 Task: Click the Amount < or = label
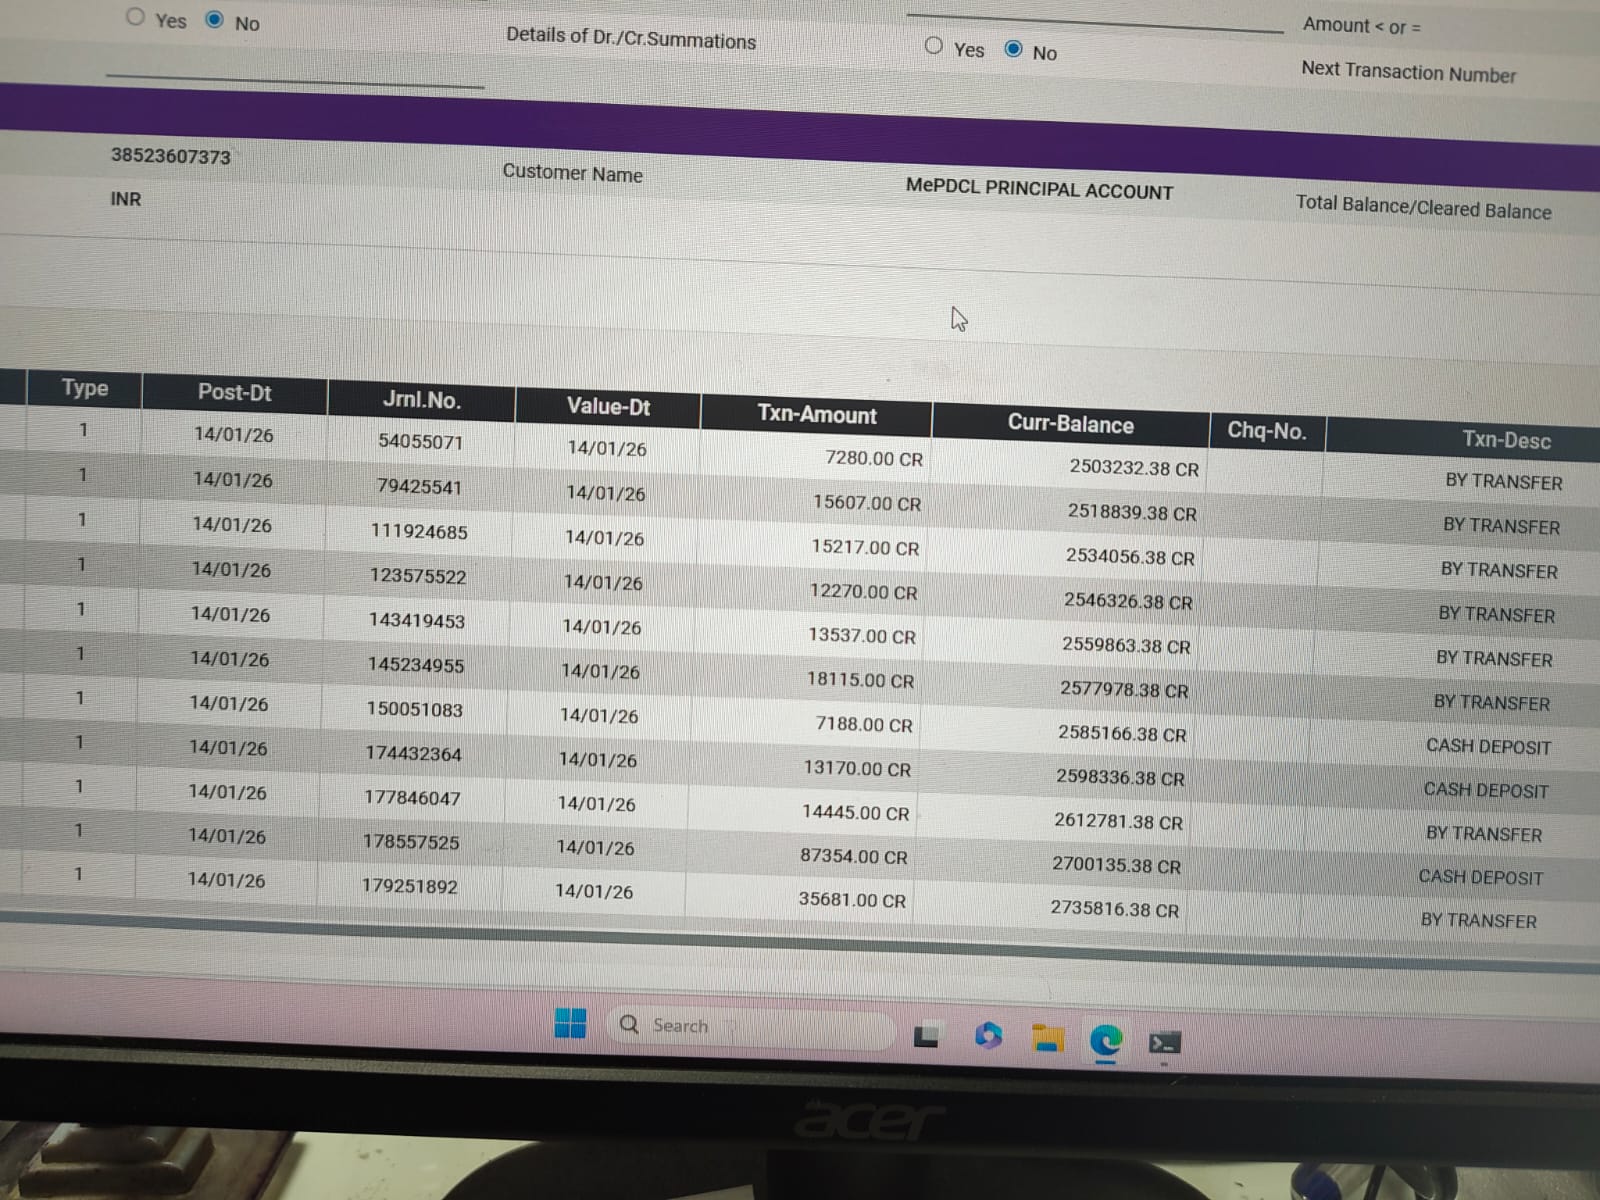[1361, 25]
